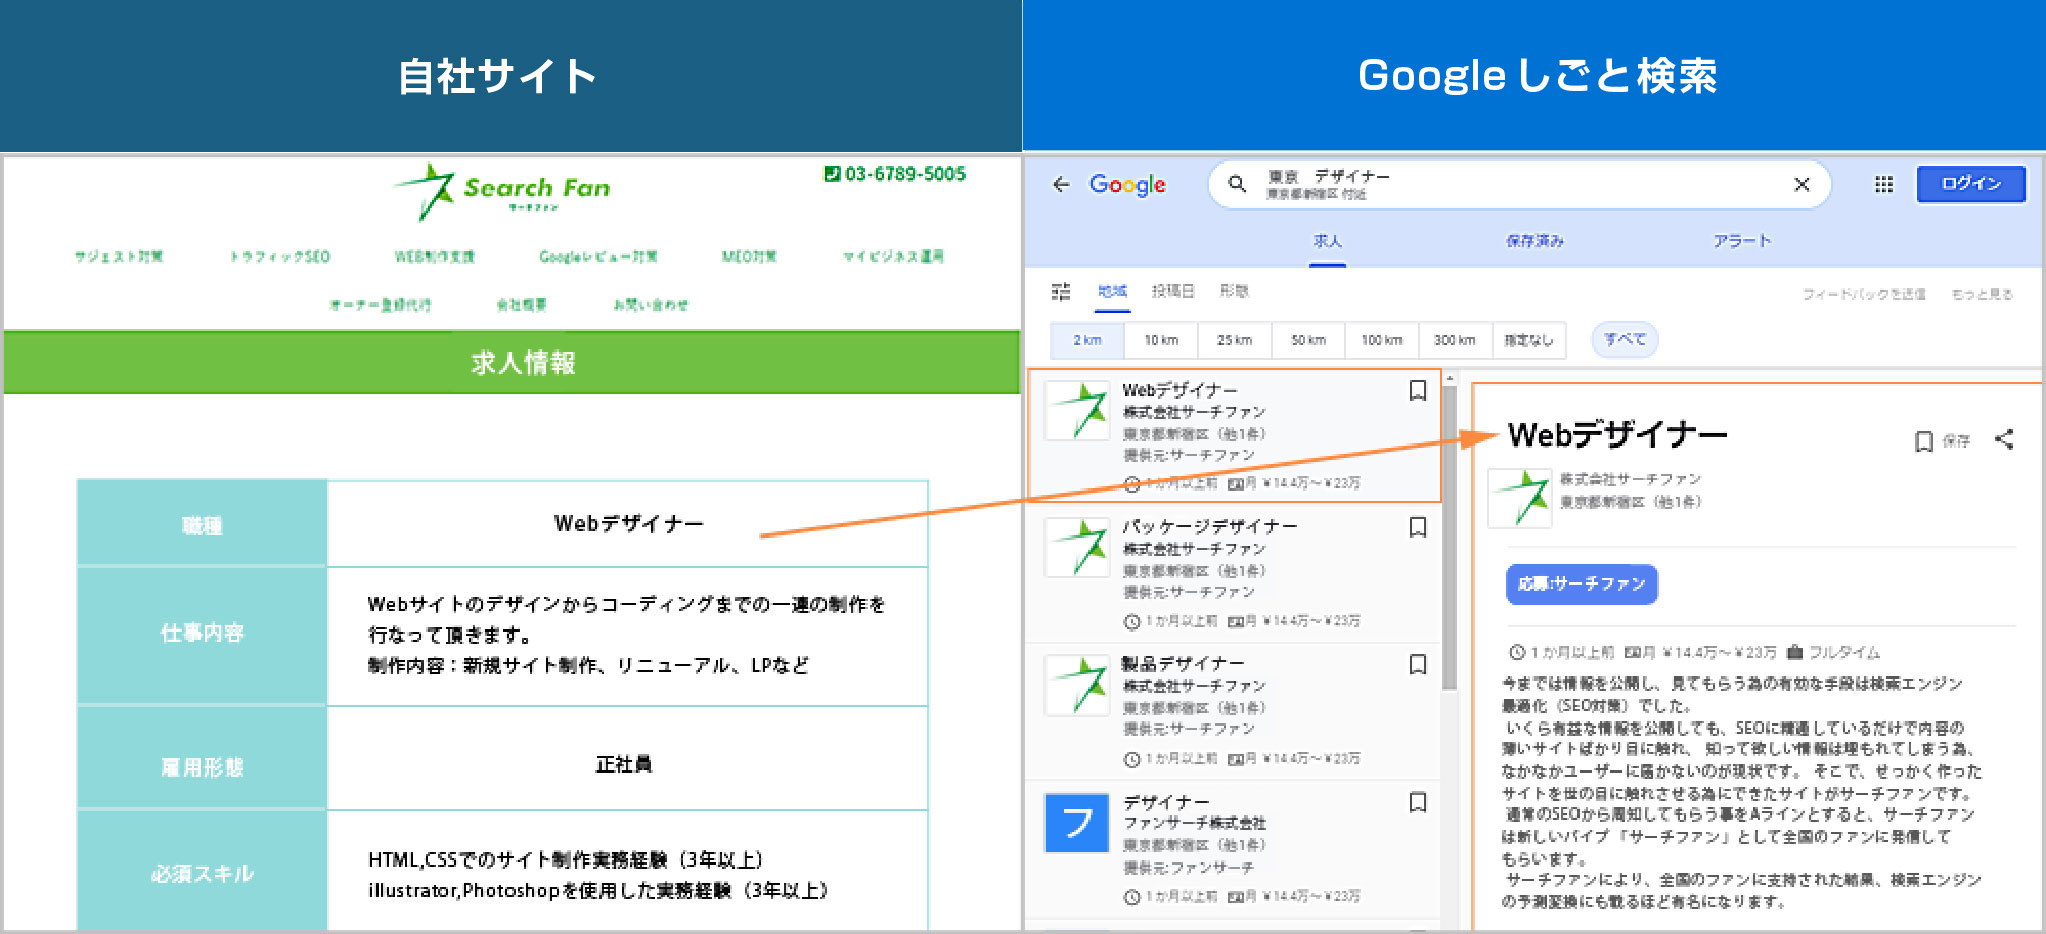Click the フルタイム briefcase label

[1833, 652]
